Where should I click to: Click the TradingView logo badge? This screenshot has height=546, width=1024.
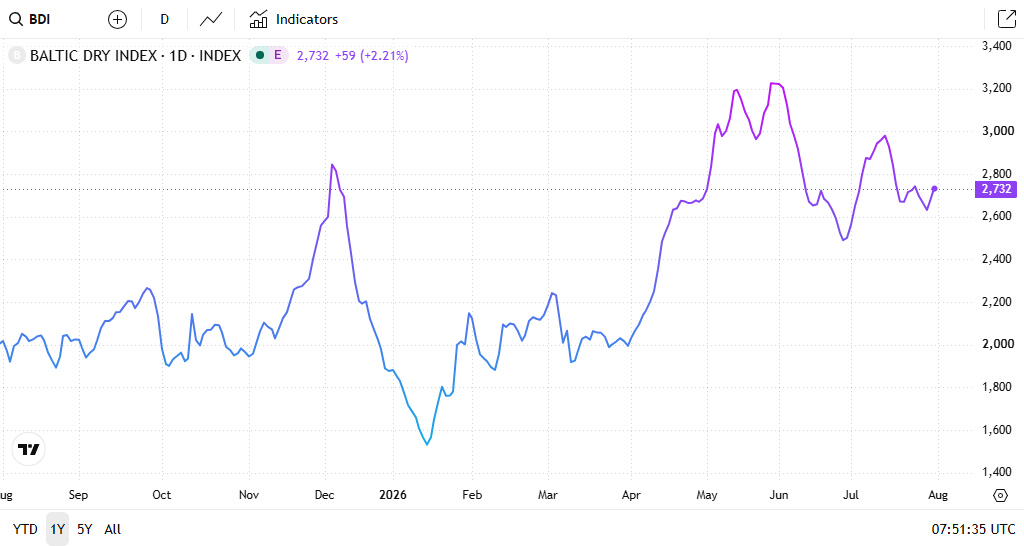coord(29,449)
